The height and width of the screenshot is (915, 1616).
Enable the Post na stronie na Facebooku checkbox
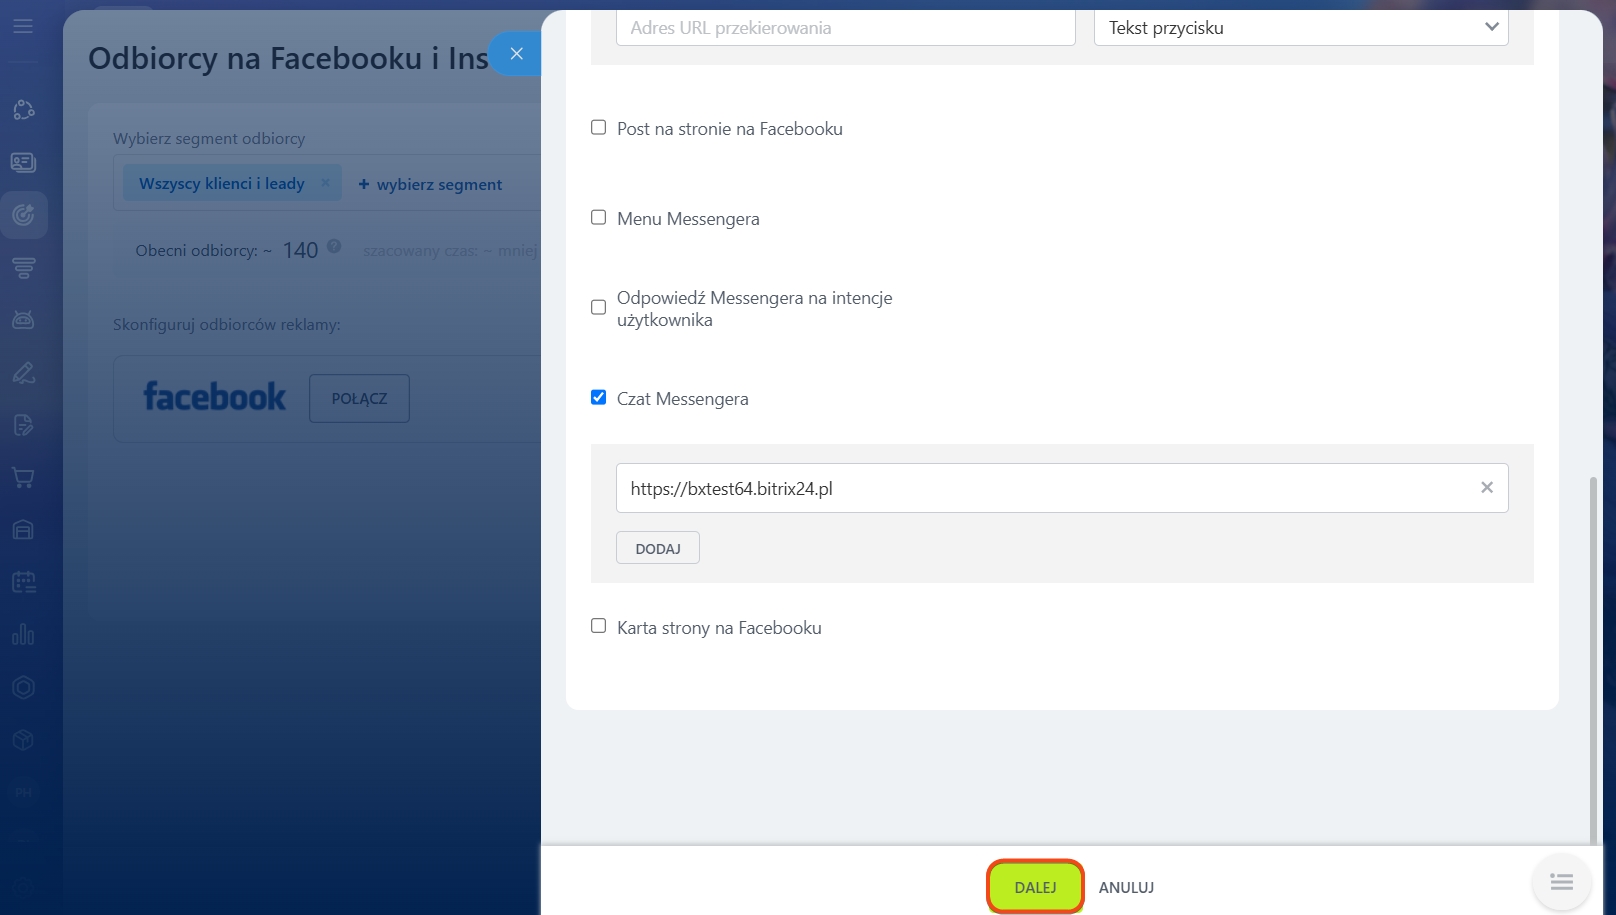click(x=598, y=128)
